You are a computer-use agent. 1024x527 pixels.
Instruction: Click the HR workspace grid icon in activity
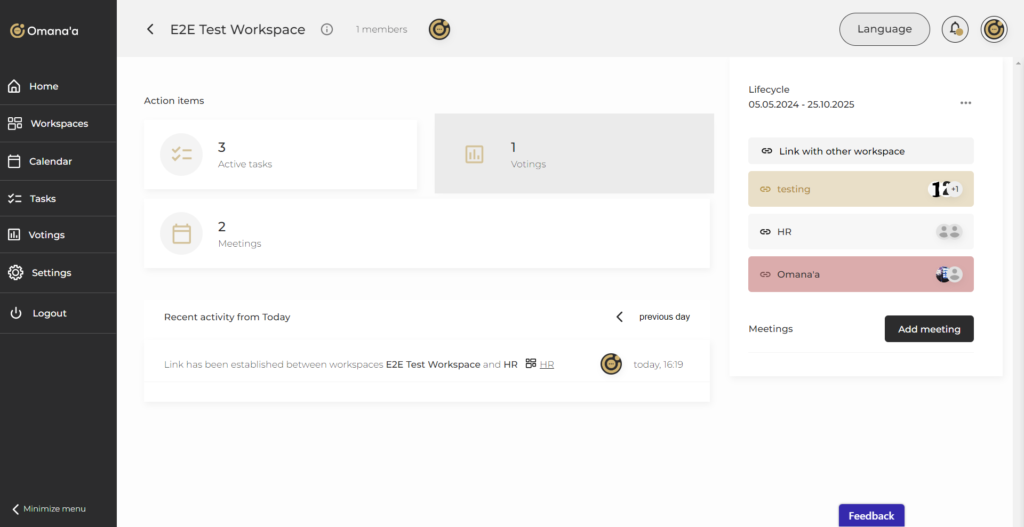(x=531, y=364)
